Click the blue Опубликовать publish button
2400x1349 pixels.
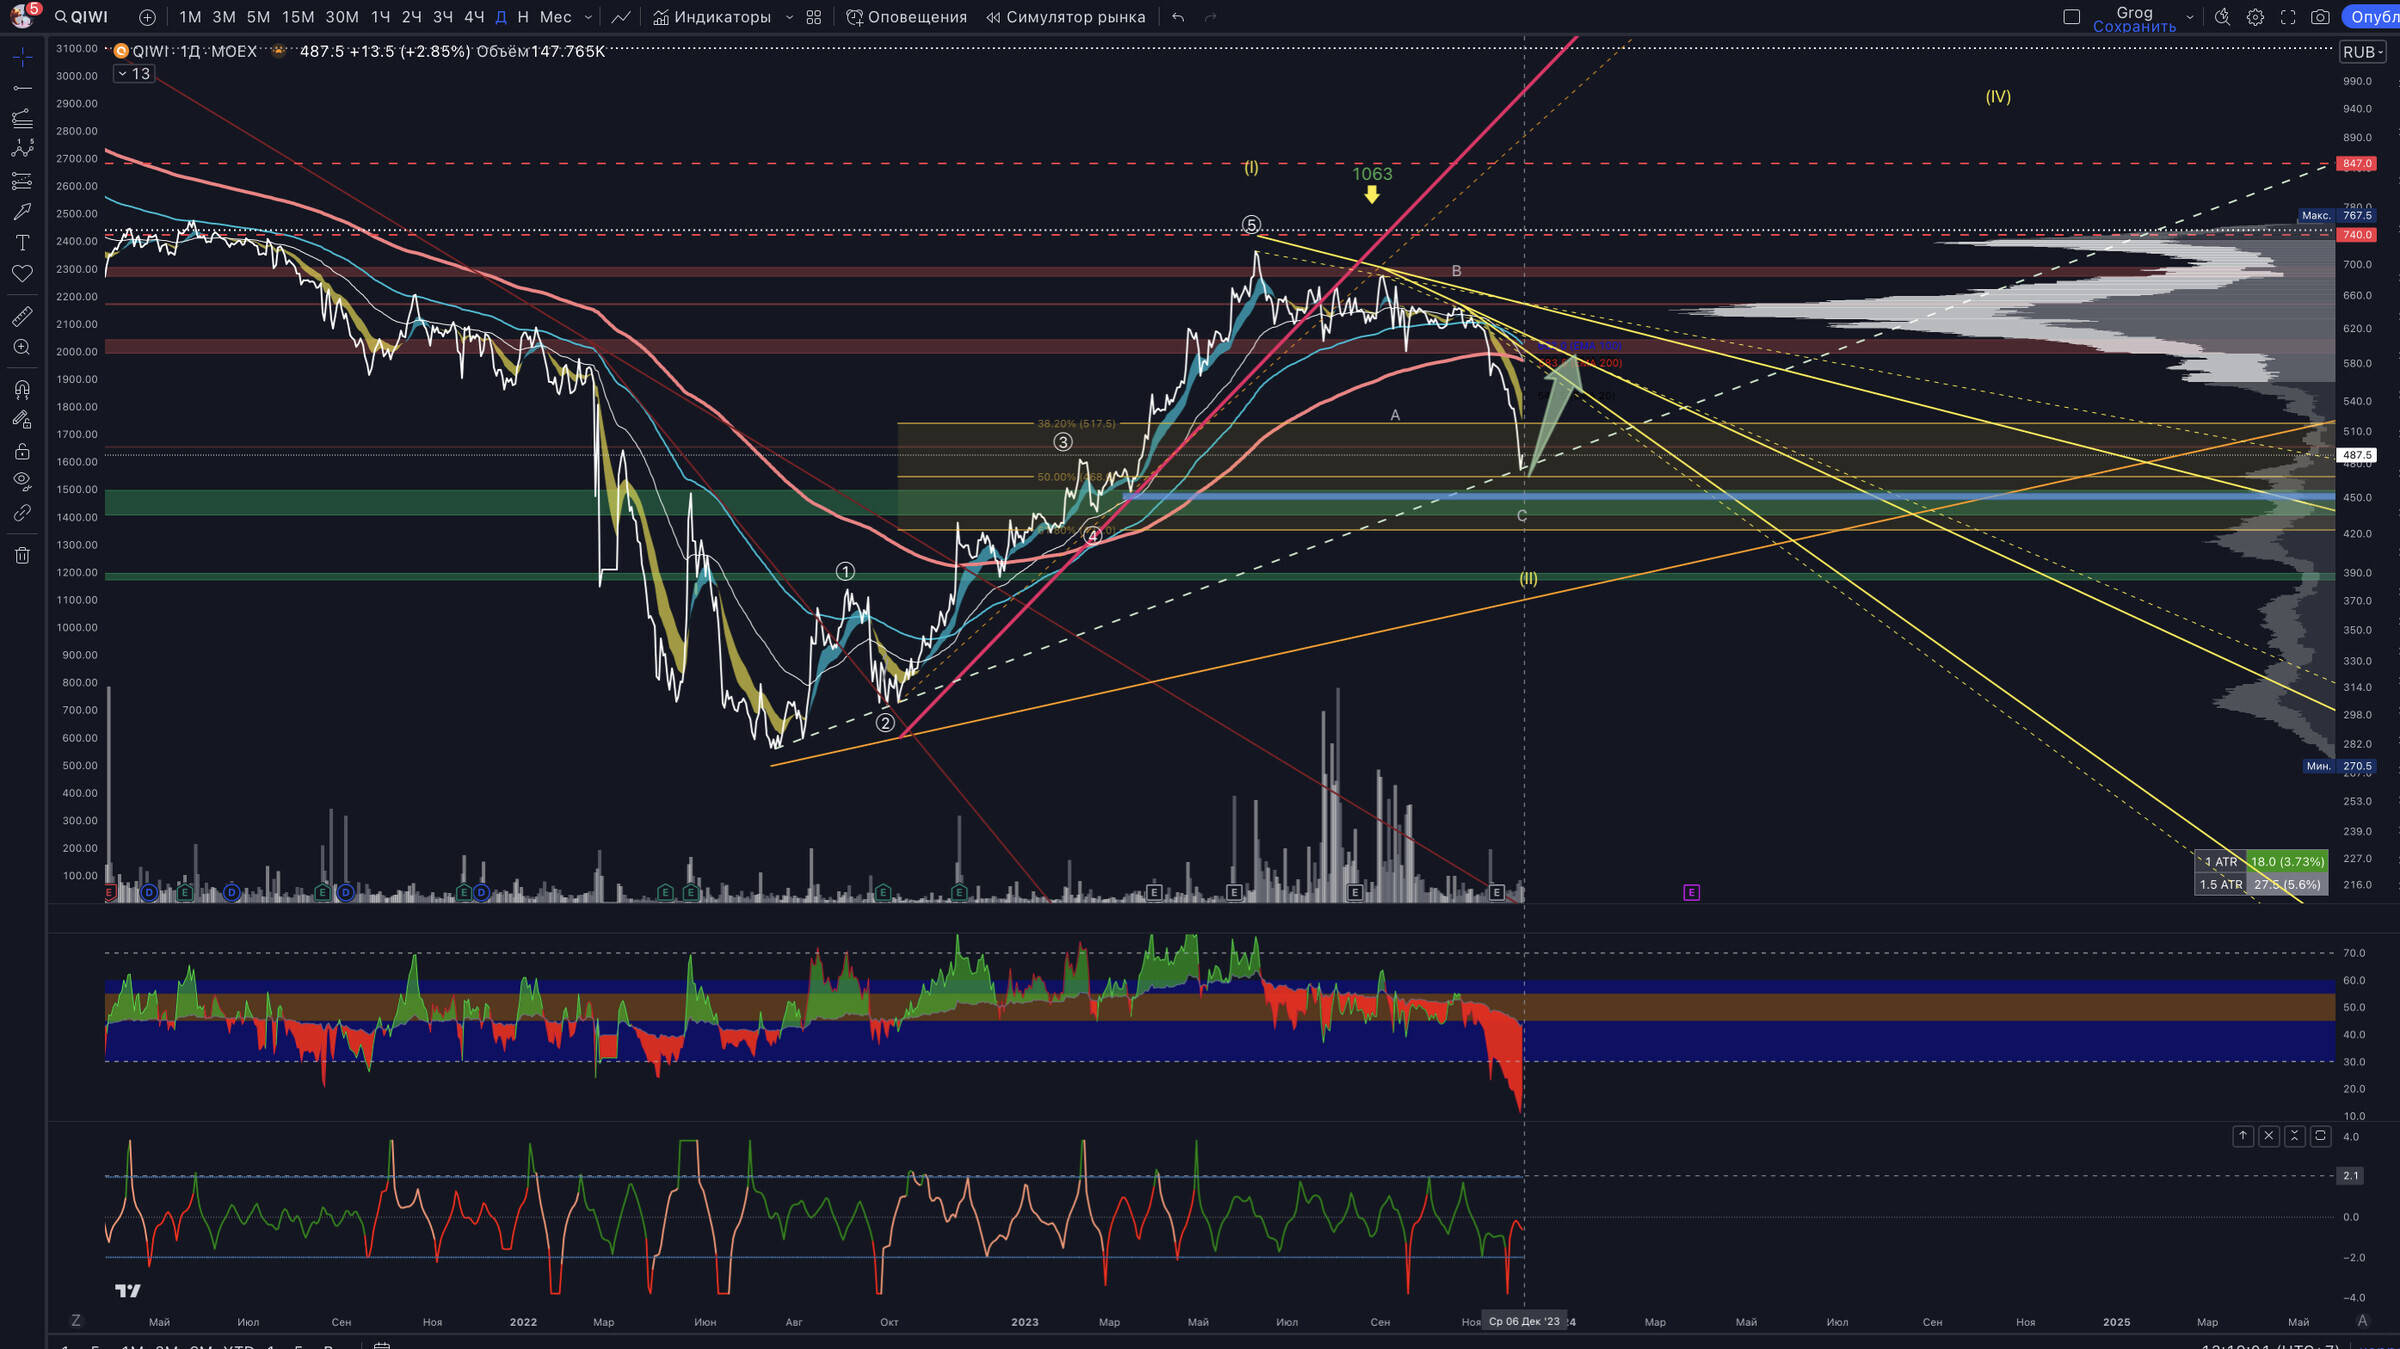click(x=2372, y=17)
